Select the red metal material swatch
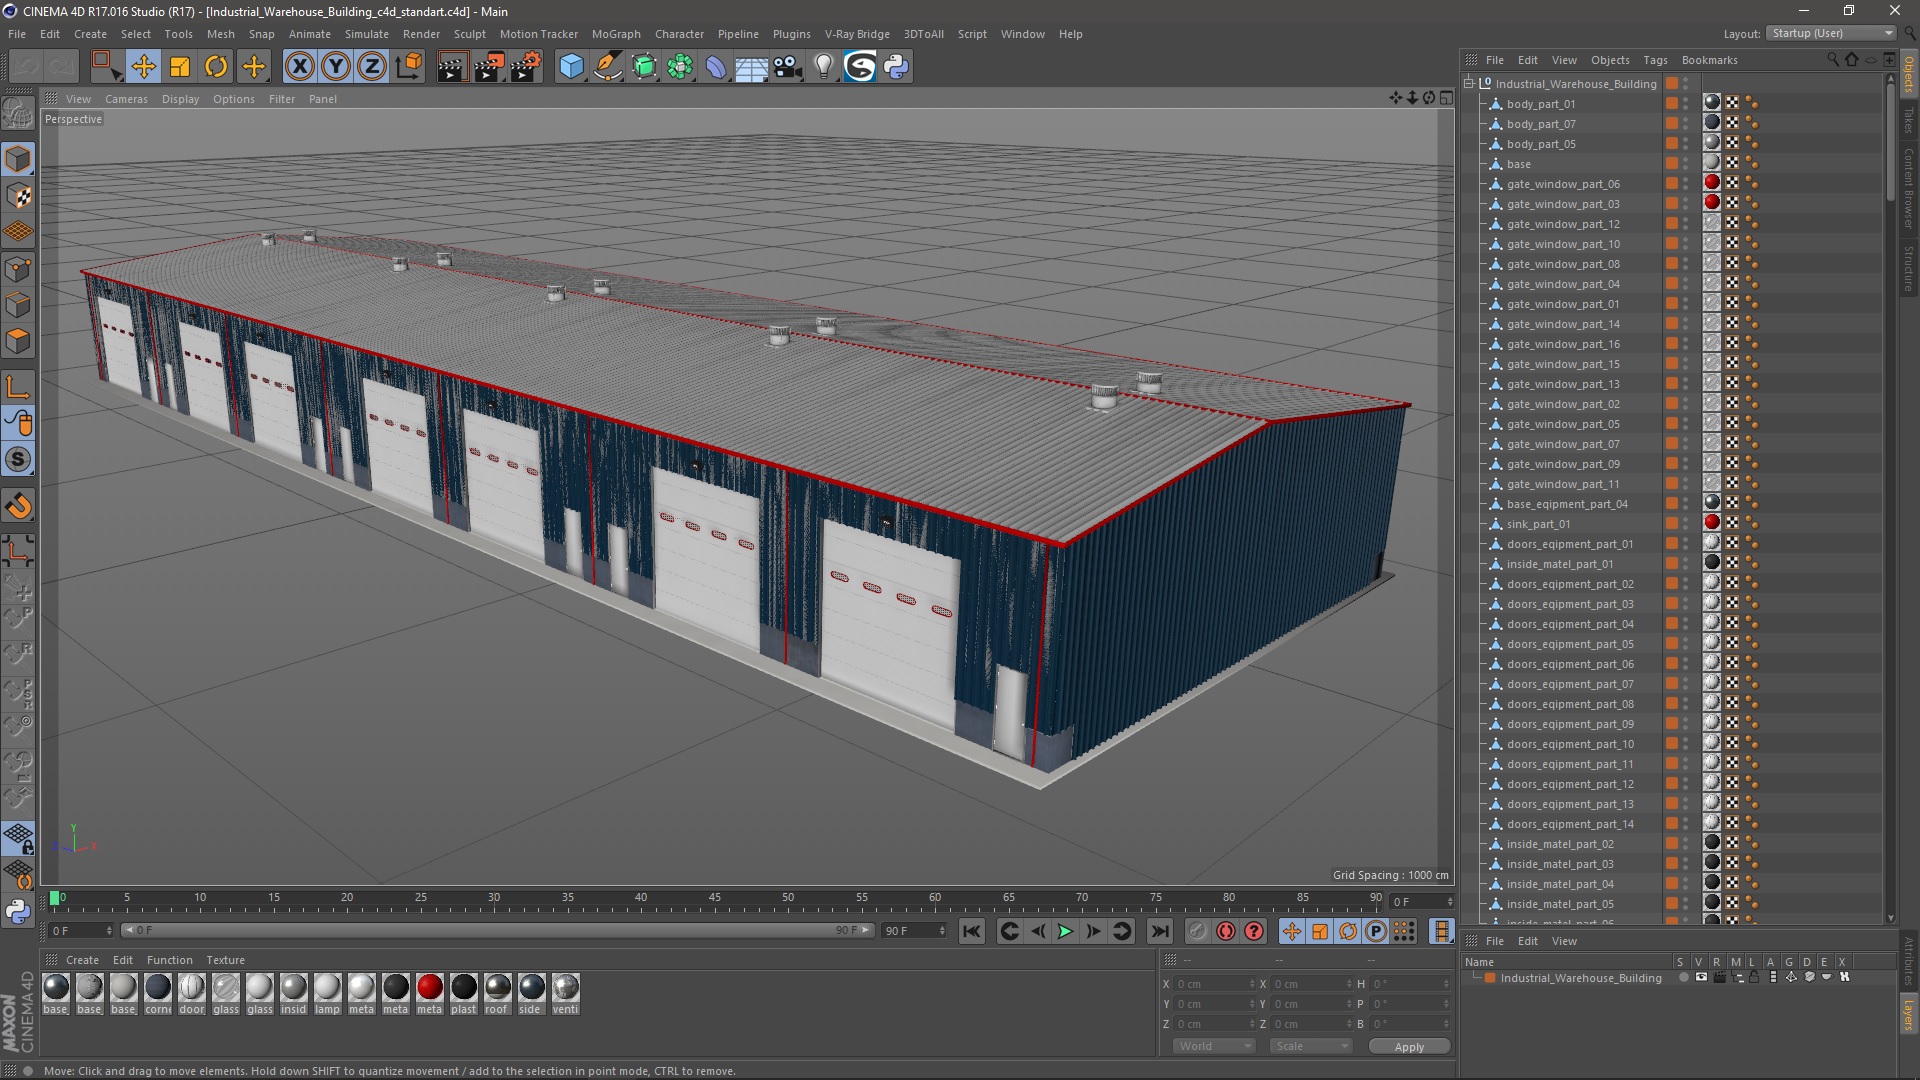1920x1080 pixels. pyautogui.click(x=429, y=987)
